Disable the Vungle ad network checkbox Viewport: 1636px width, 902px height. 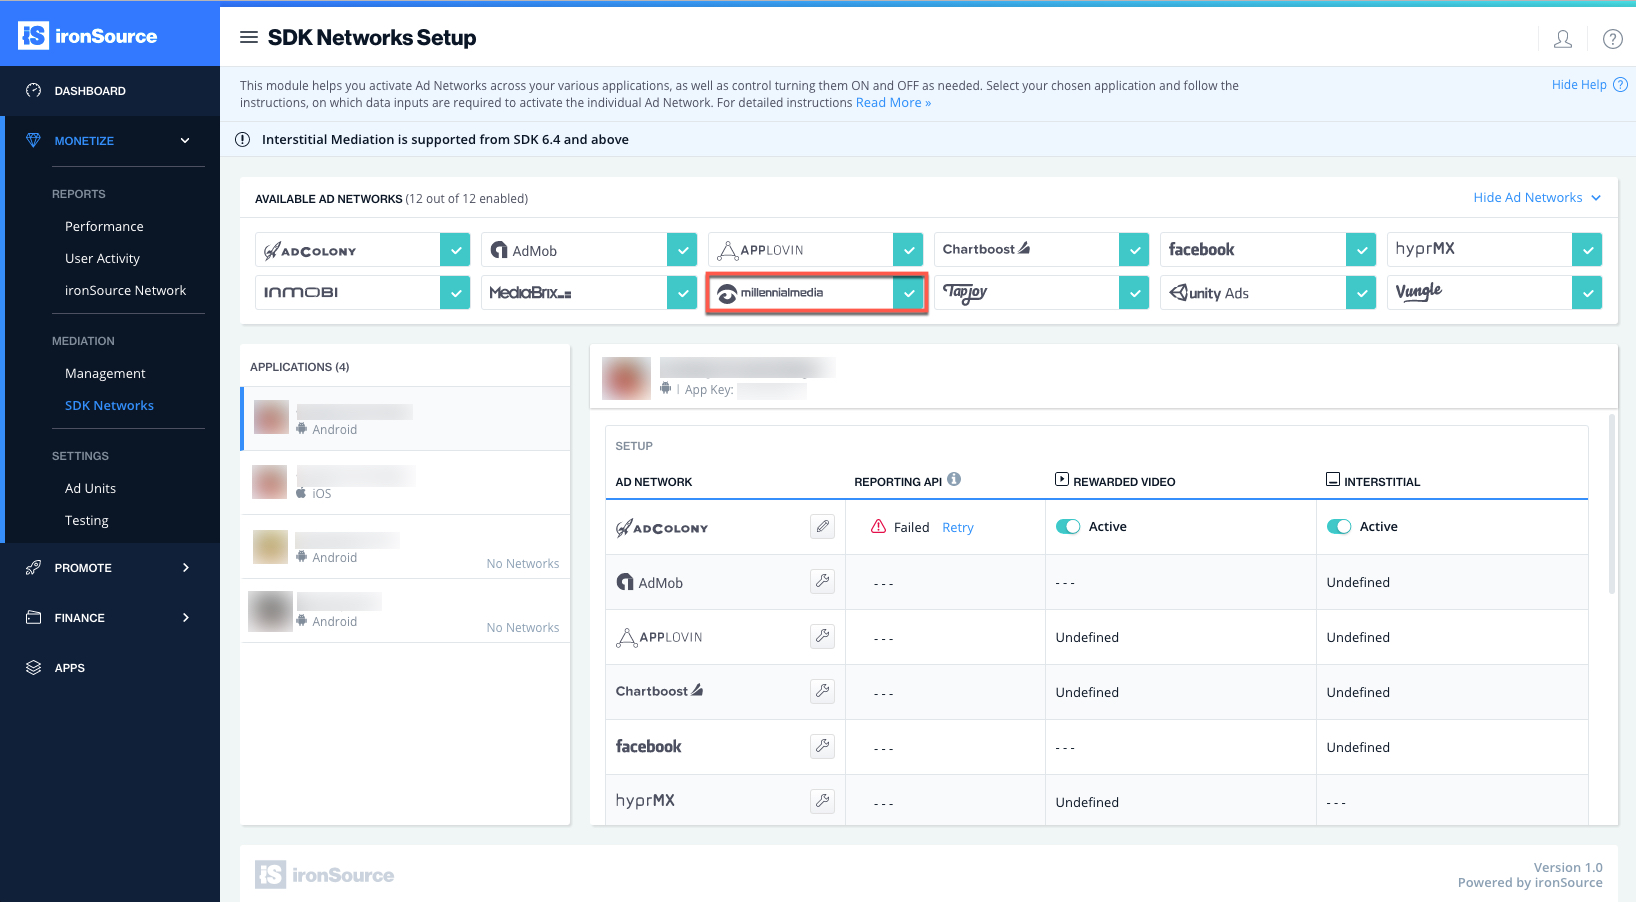pos(1587,292)
